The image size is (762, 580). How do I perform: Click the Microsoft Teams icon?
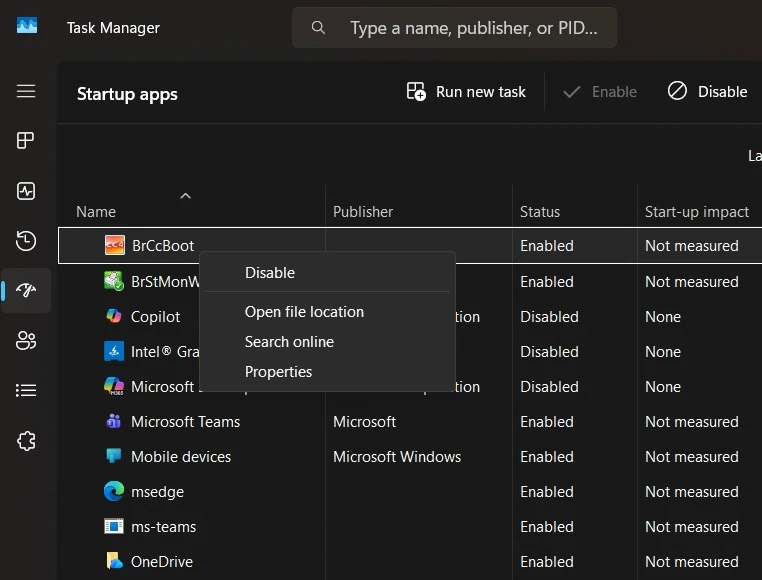114,421
